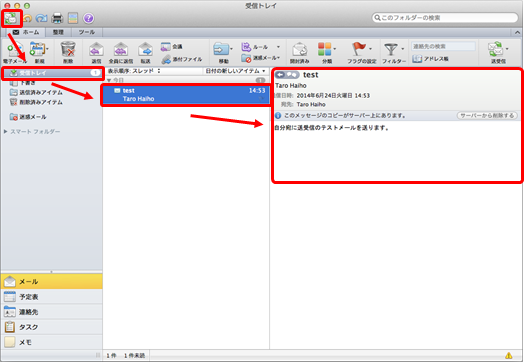Select the 受信トレイ inbox folder
524x362 pixels.
click(52, 73)
